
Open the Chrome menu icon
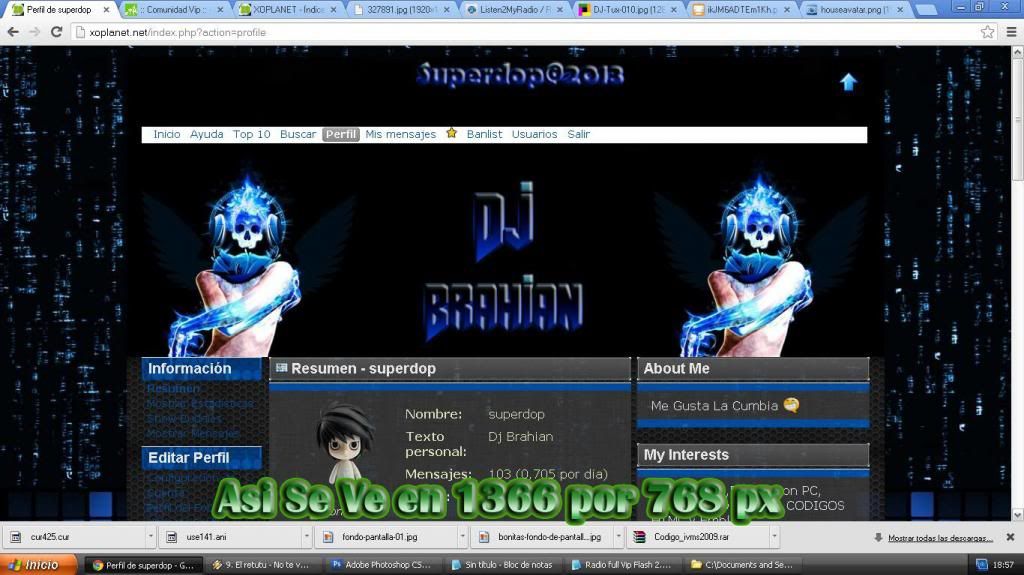[1011, 32]
